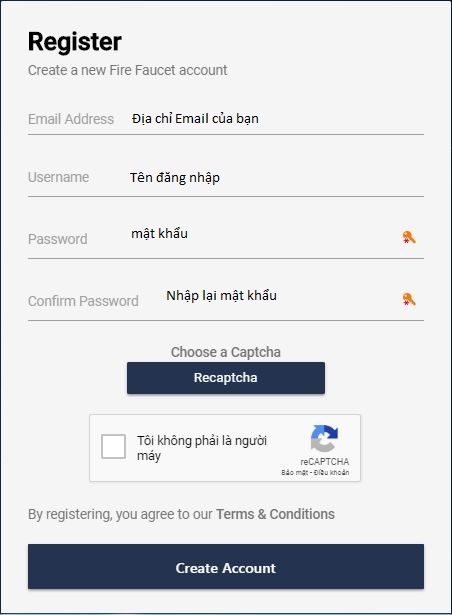This screenshot has width=452, height=615.
Task: Open the reCAPTCHA "Điều khoản" terms link
Action: point(332,473)
